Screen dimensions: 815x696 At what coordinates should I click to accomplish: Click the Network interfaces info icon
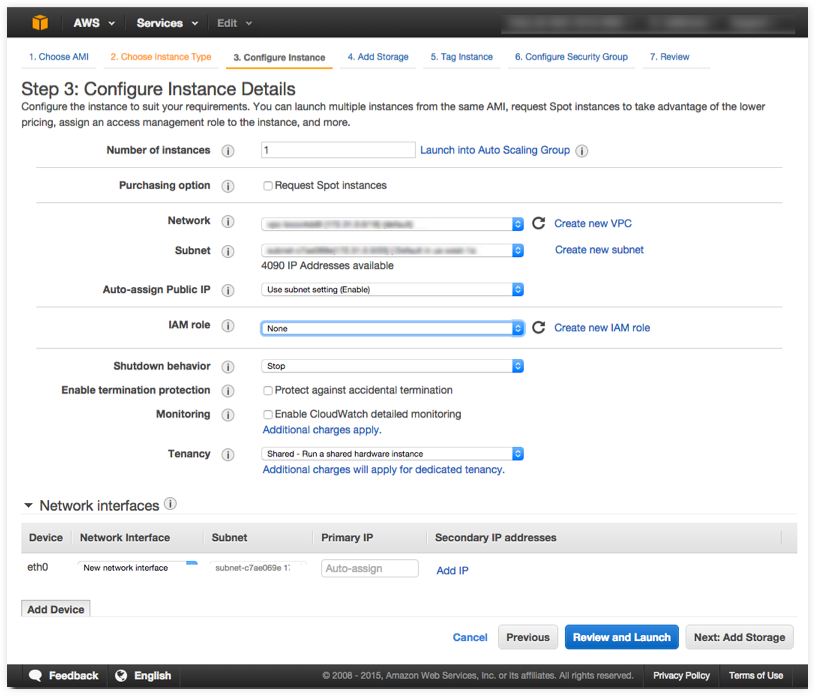[x=170, y=505]
